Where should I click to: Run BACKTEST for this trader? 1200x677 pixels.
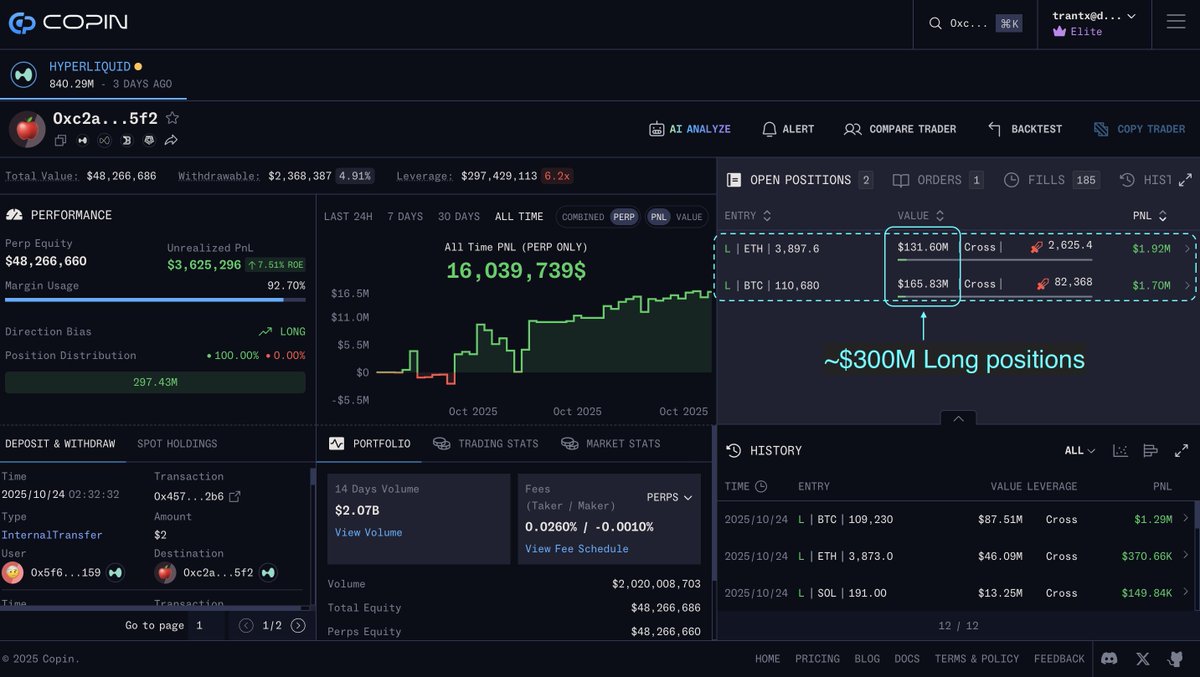tap(1025, 129)
